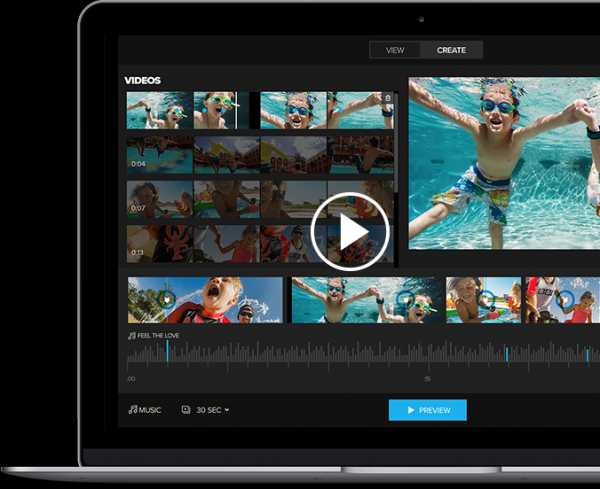
Task: Open the MUSIC selection
Action: point(149,410)
